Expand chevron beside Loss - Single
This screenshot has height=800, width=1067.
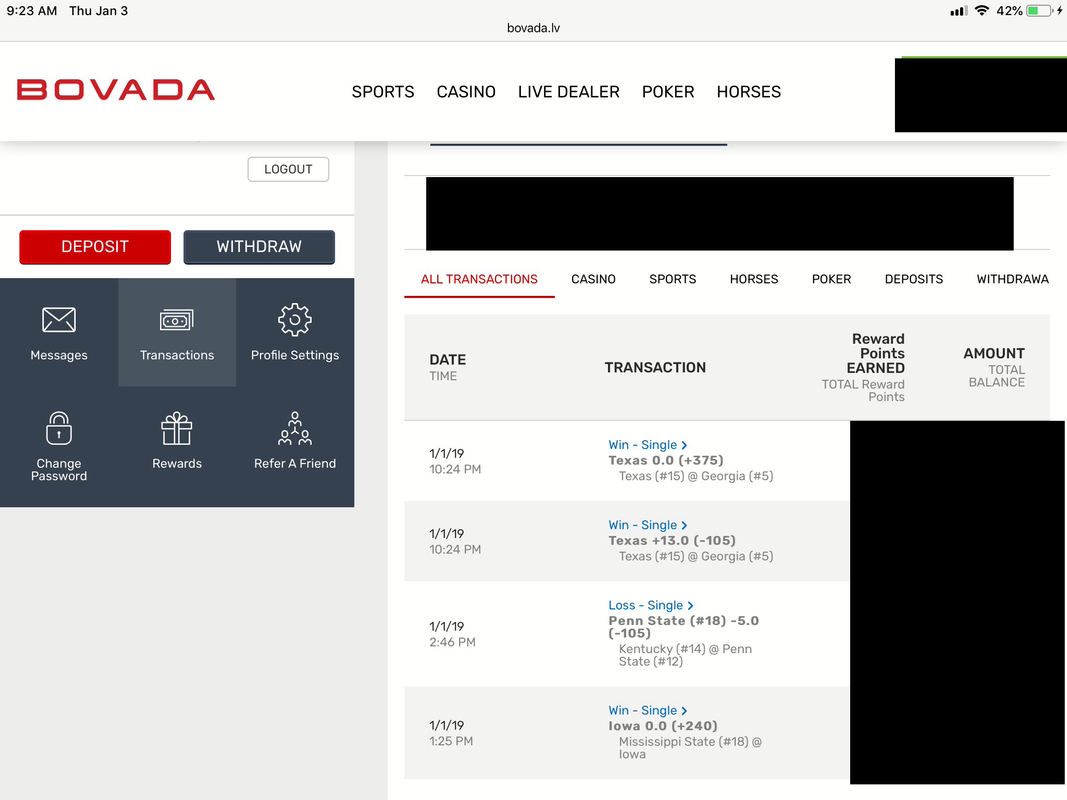pyautogui.click(x=691, y=605)
